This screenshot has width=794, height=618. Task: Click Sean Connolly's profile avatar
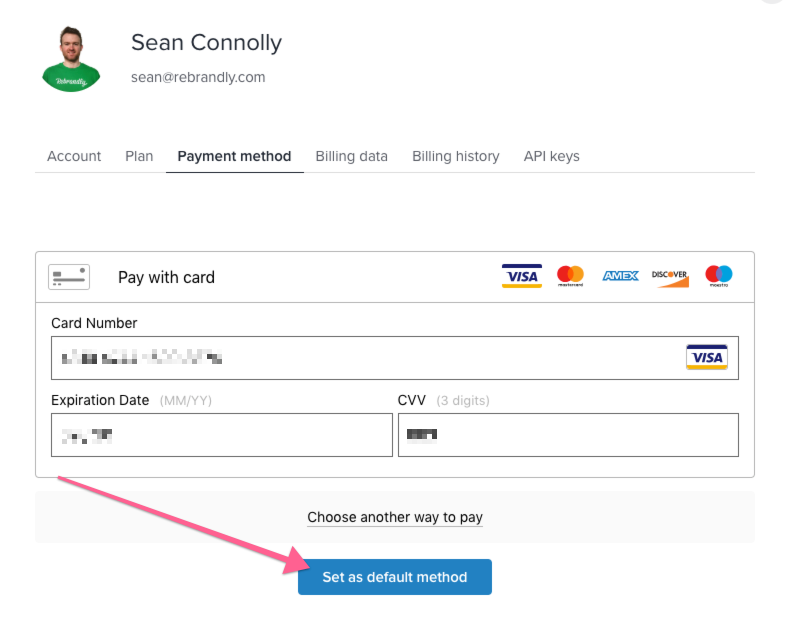[x=71, y=59]
